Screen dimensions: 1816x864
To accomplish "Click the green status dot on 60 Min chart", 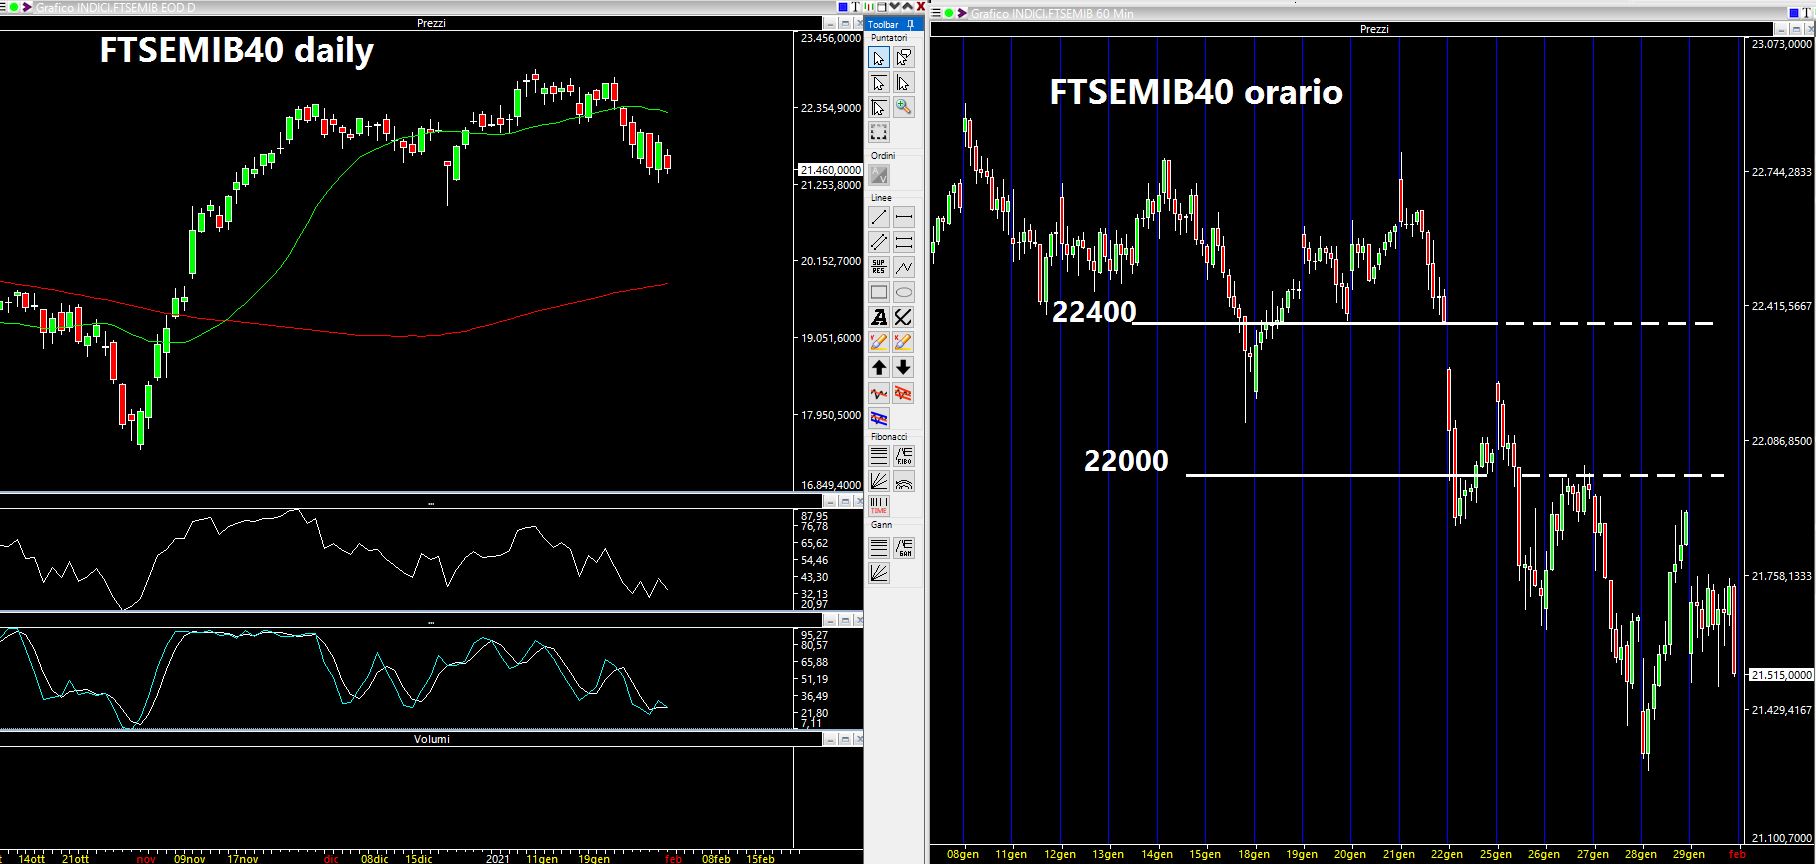I will coord(948,14).
